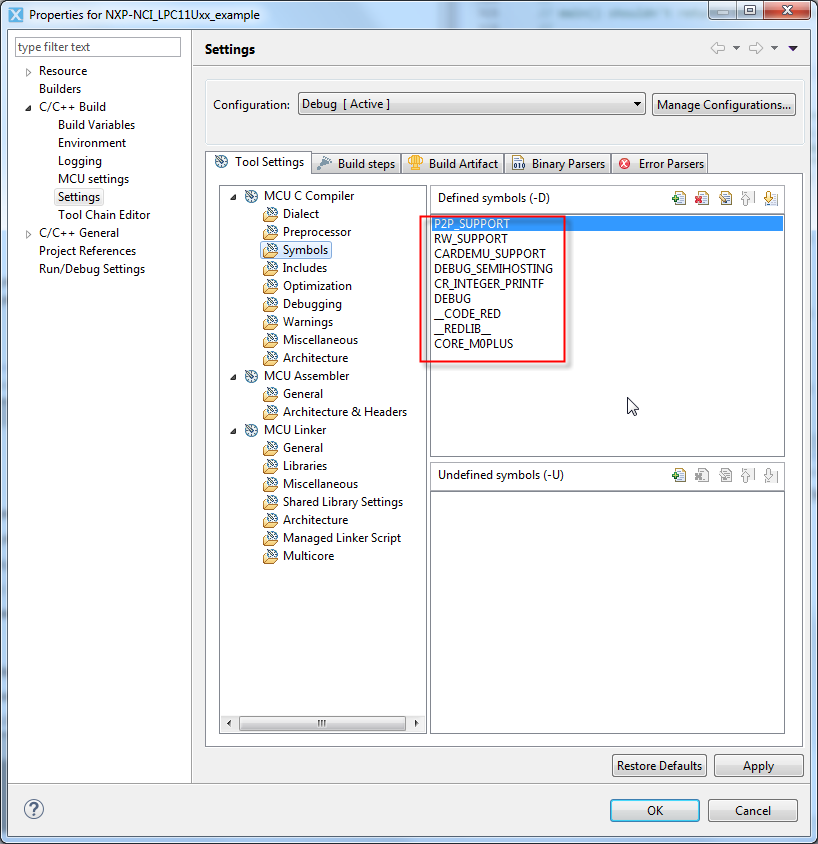
Task: Select Includes under MCU C Compiler
Action: pos(305,268)
